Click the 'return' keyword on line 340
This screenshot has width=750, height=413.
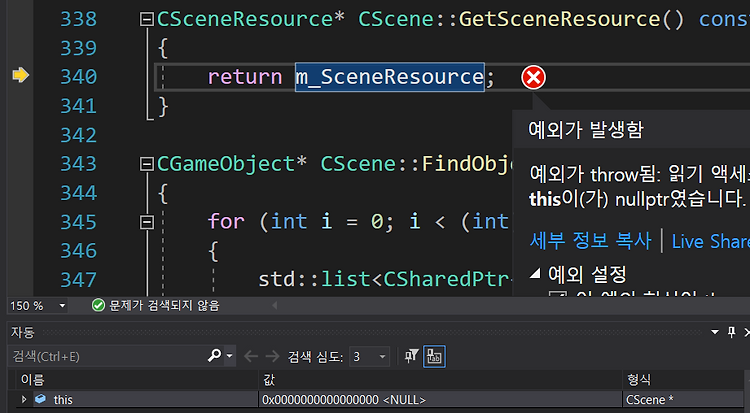click(244, 77)
